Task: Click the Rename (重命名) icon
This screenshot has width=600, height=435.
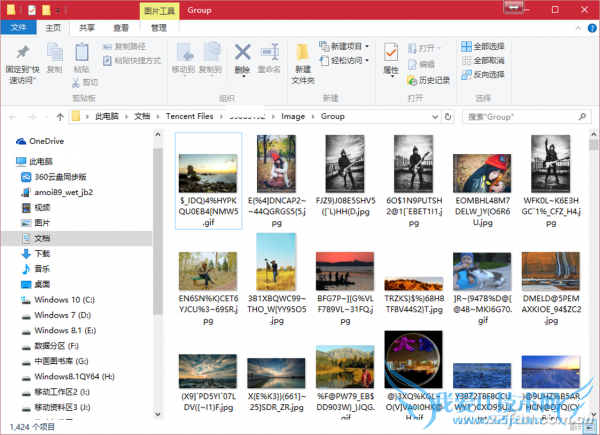Action: (x=269, y=52)
